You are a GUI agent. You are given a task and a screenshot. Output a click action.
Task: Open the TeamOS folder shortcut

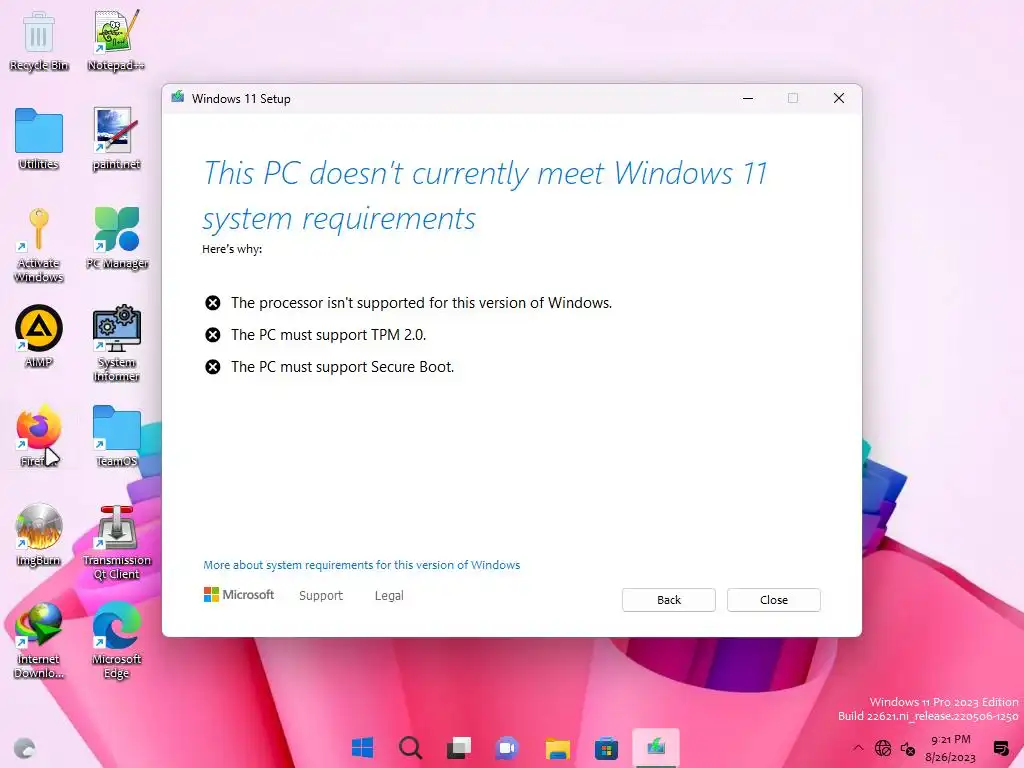[x=116, y=436]
